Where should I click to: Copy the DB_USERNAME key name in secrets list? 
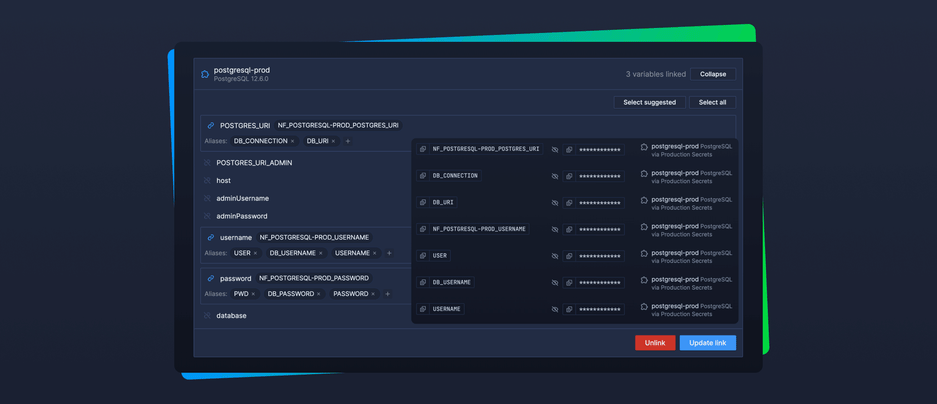(x=422, y=282)
